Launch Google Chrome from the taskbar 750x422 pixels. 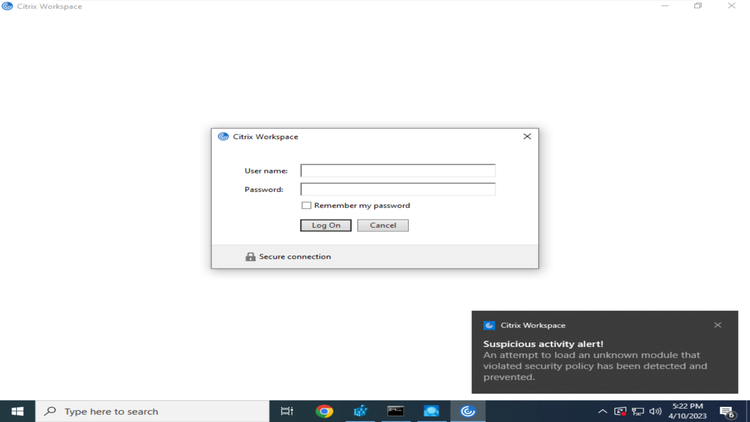(324, 411)
